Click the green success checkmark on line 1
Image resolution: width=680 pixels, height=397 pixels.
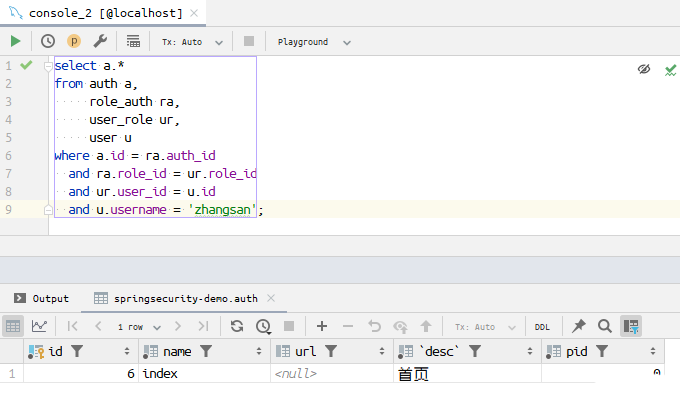tap(26, 65)
